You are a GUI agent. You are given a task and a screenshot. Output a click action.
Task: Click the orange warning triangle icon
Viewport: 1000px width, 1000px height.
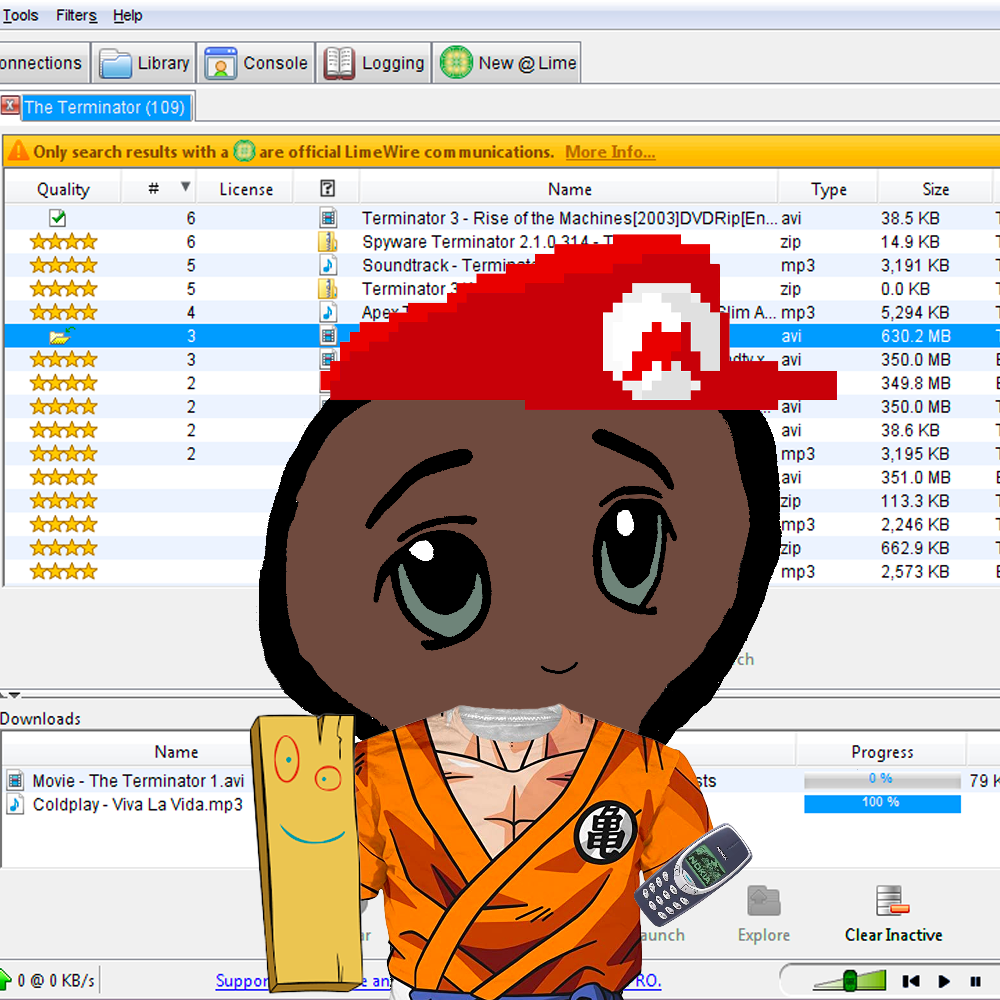coord(18,151)
